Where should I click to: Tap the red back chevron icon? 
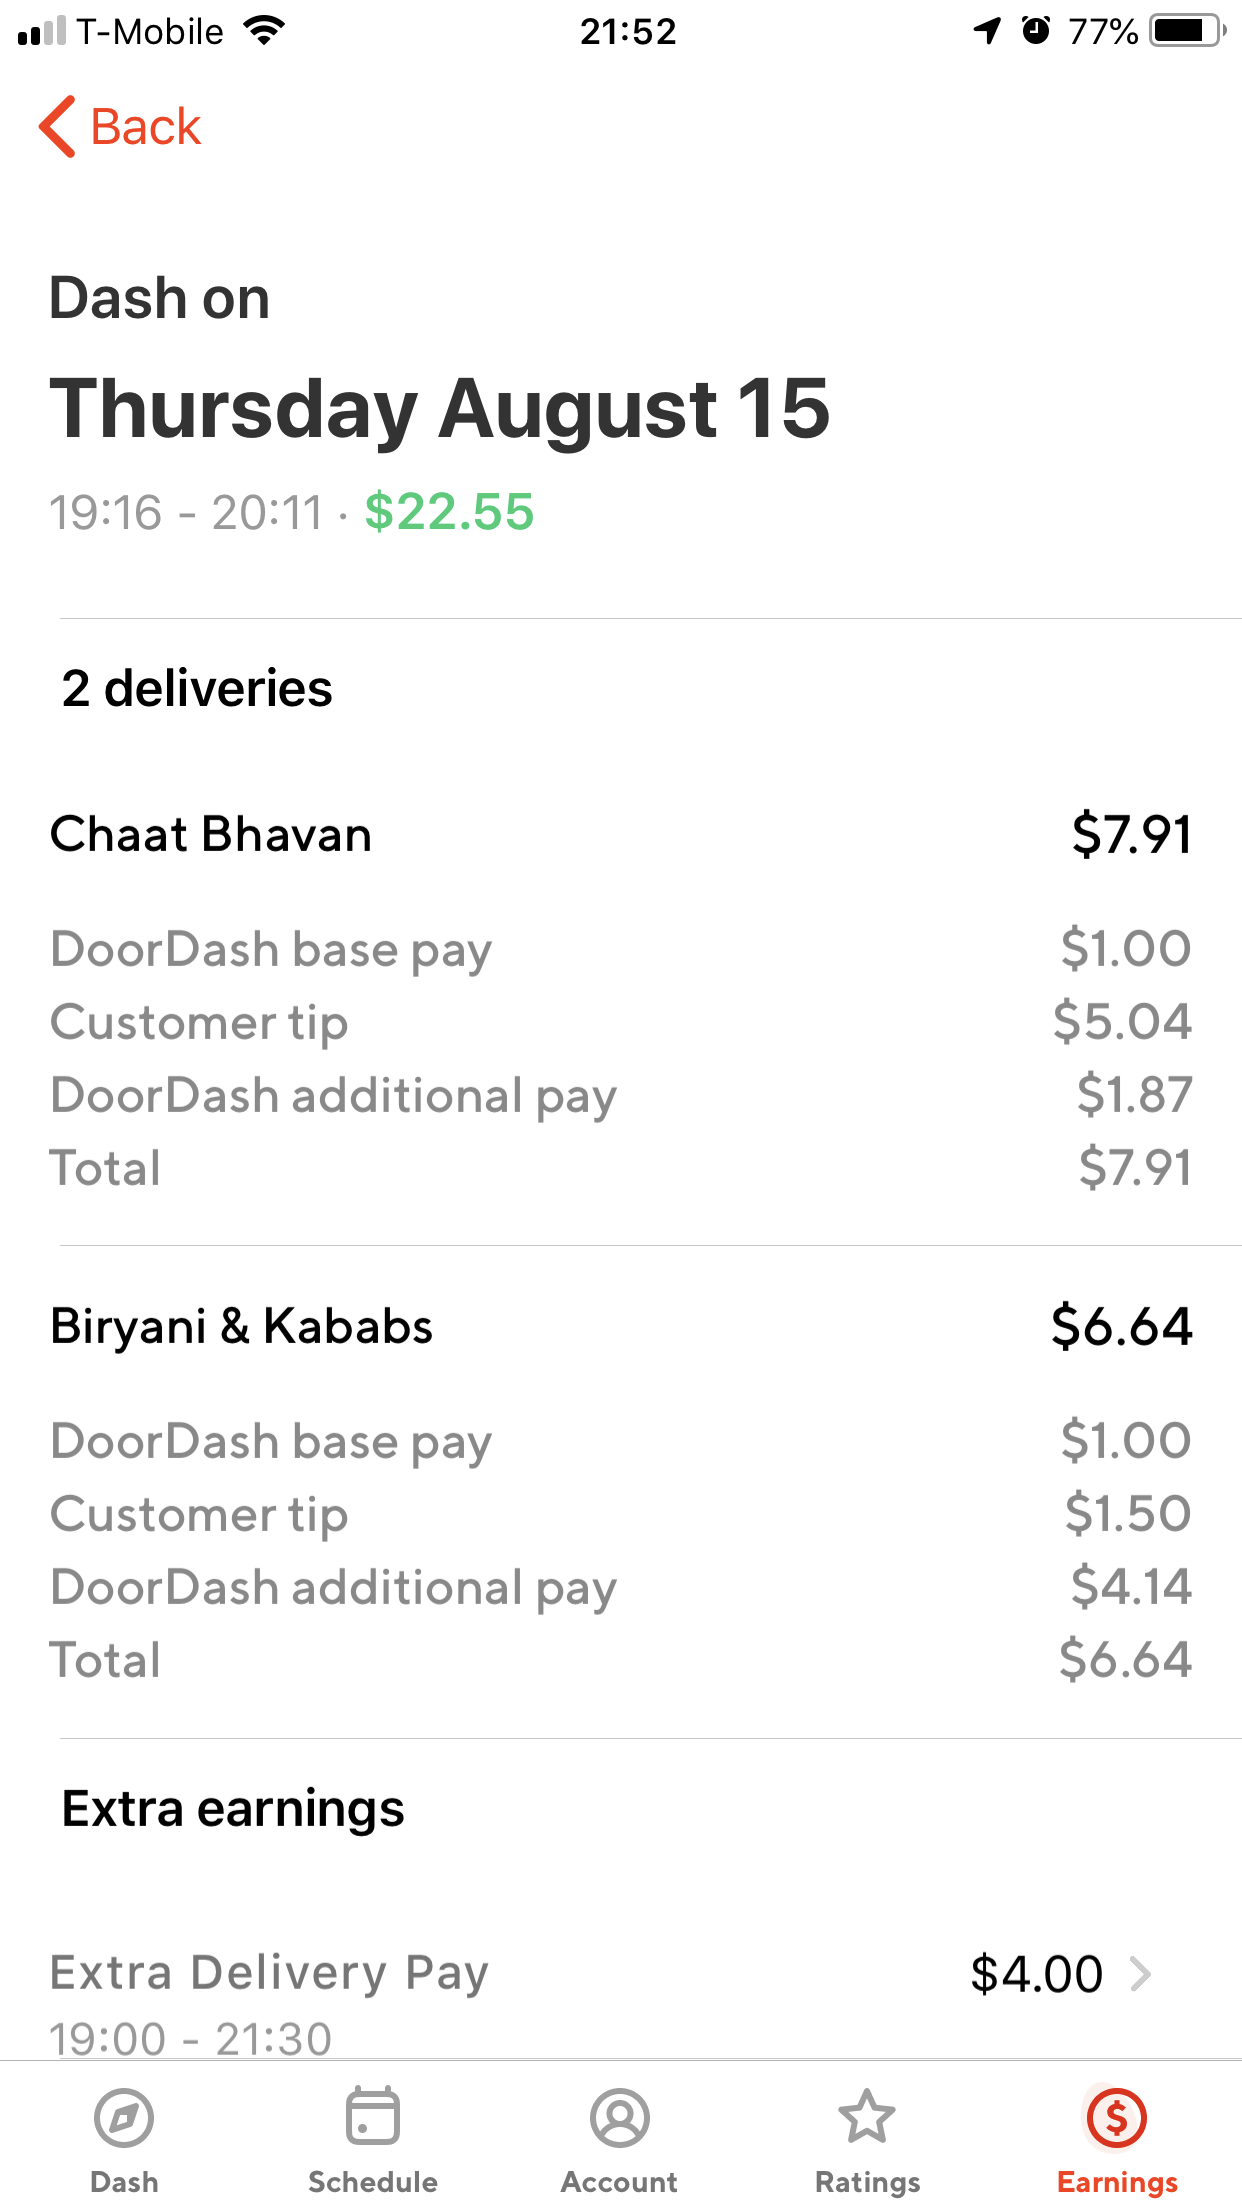point(57,127)
